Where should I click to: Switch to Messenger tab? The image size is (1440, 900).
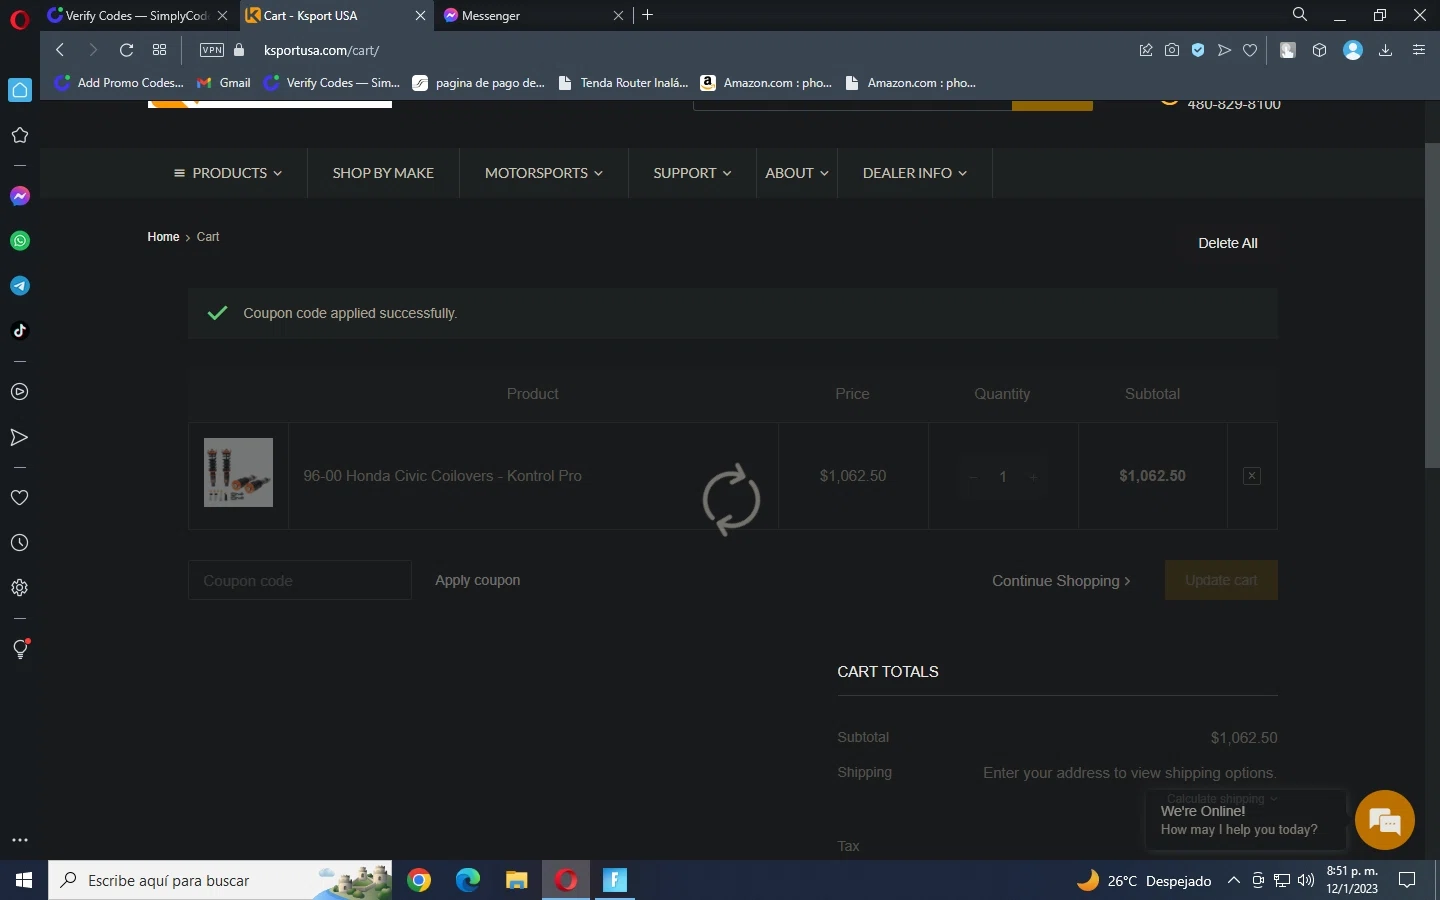[533, 15]
